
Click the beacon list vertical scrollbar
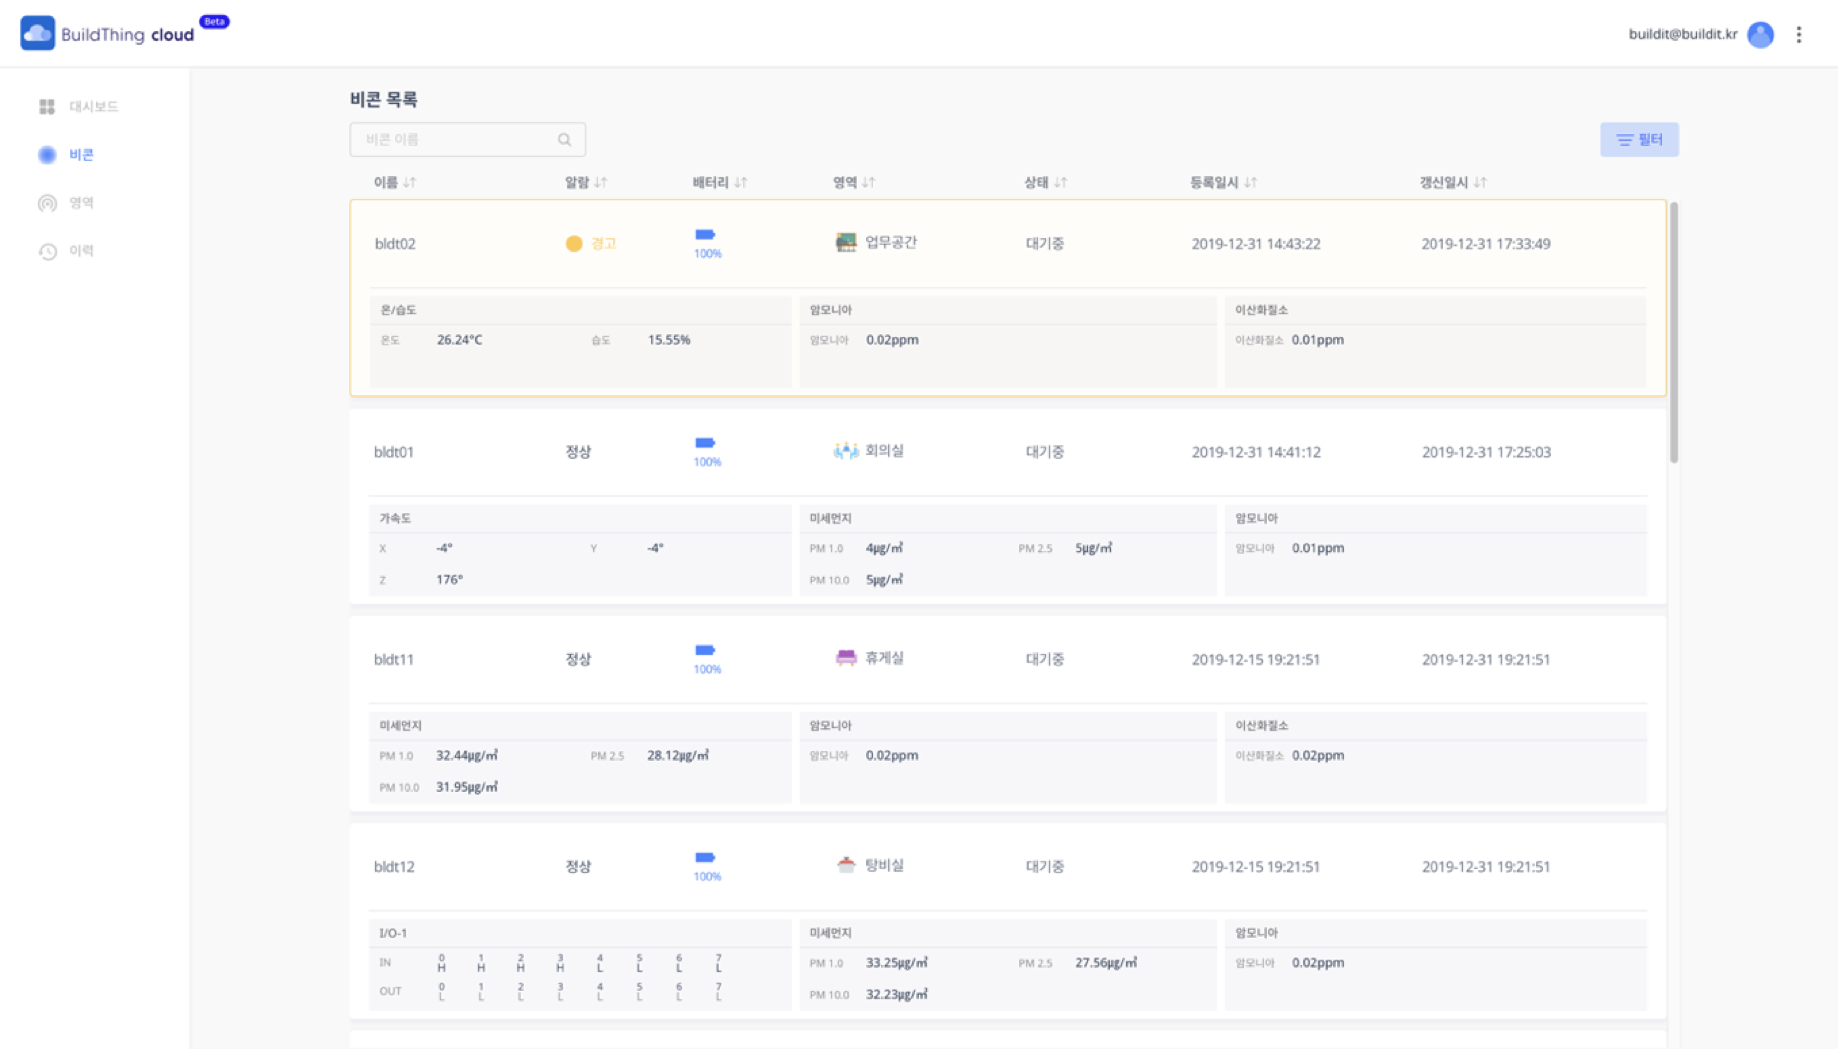coord(1674,332)
